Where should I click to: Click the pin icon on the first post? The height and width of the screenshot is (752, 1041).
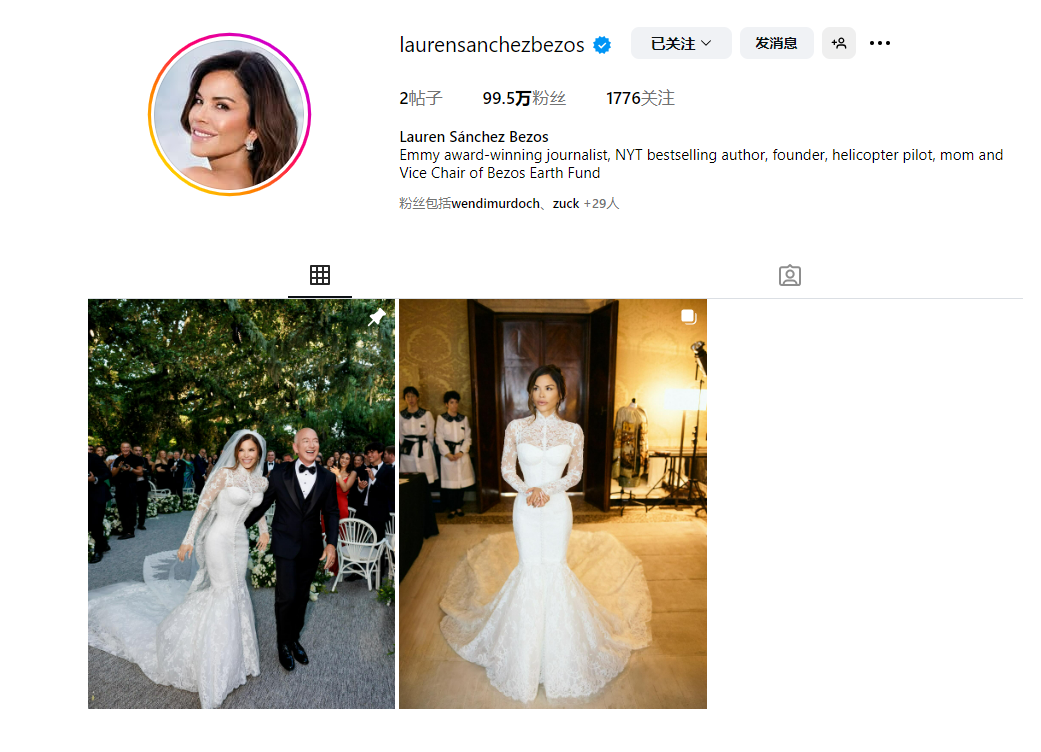pos(377,317)
